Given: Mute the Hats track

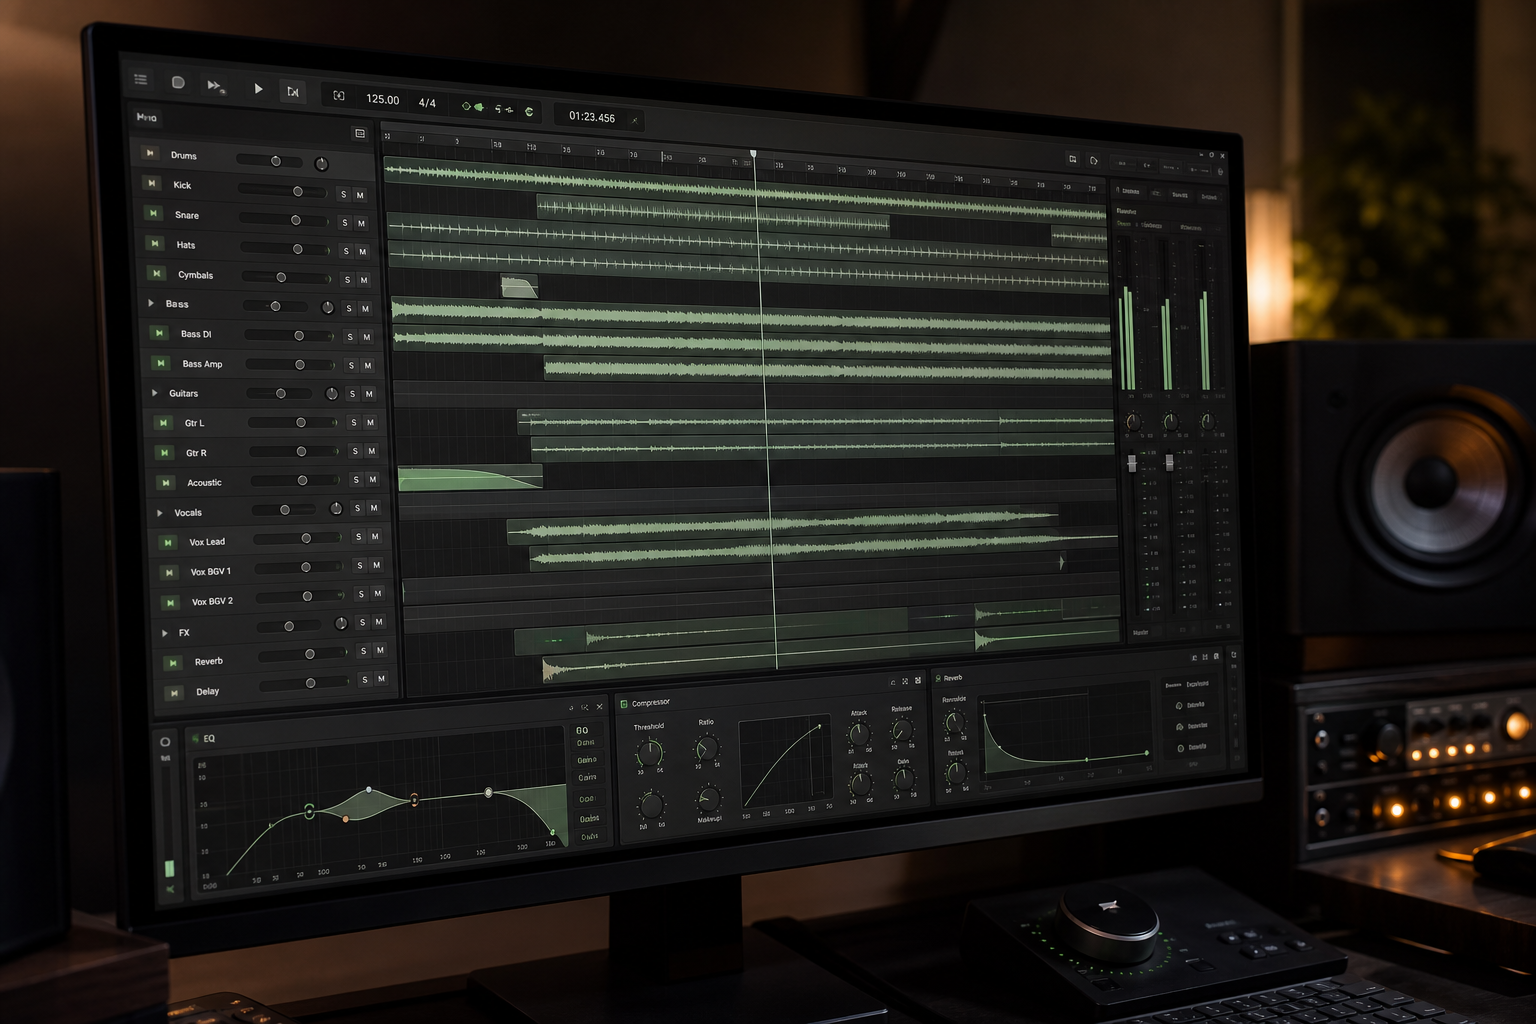Looking at the screenshot, I should [362, 251].
